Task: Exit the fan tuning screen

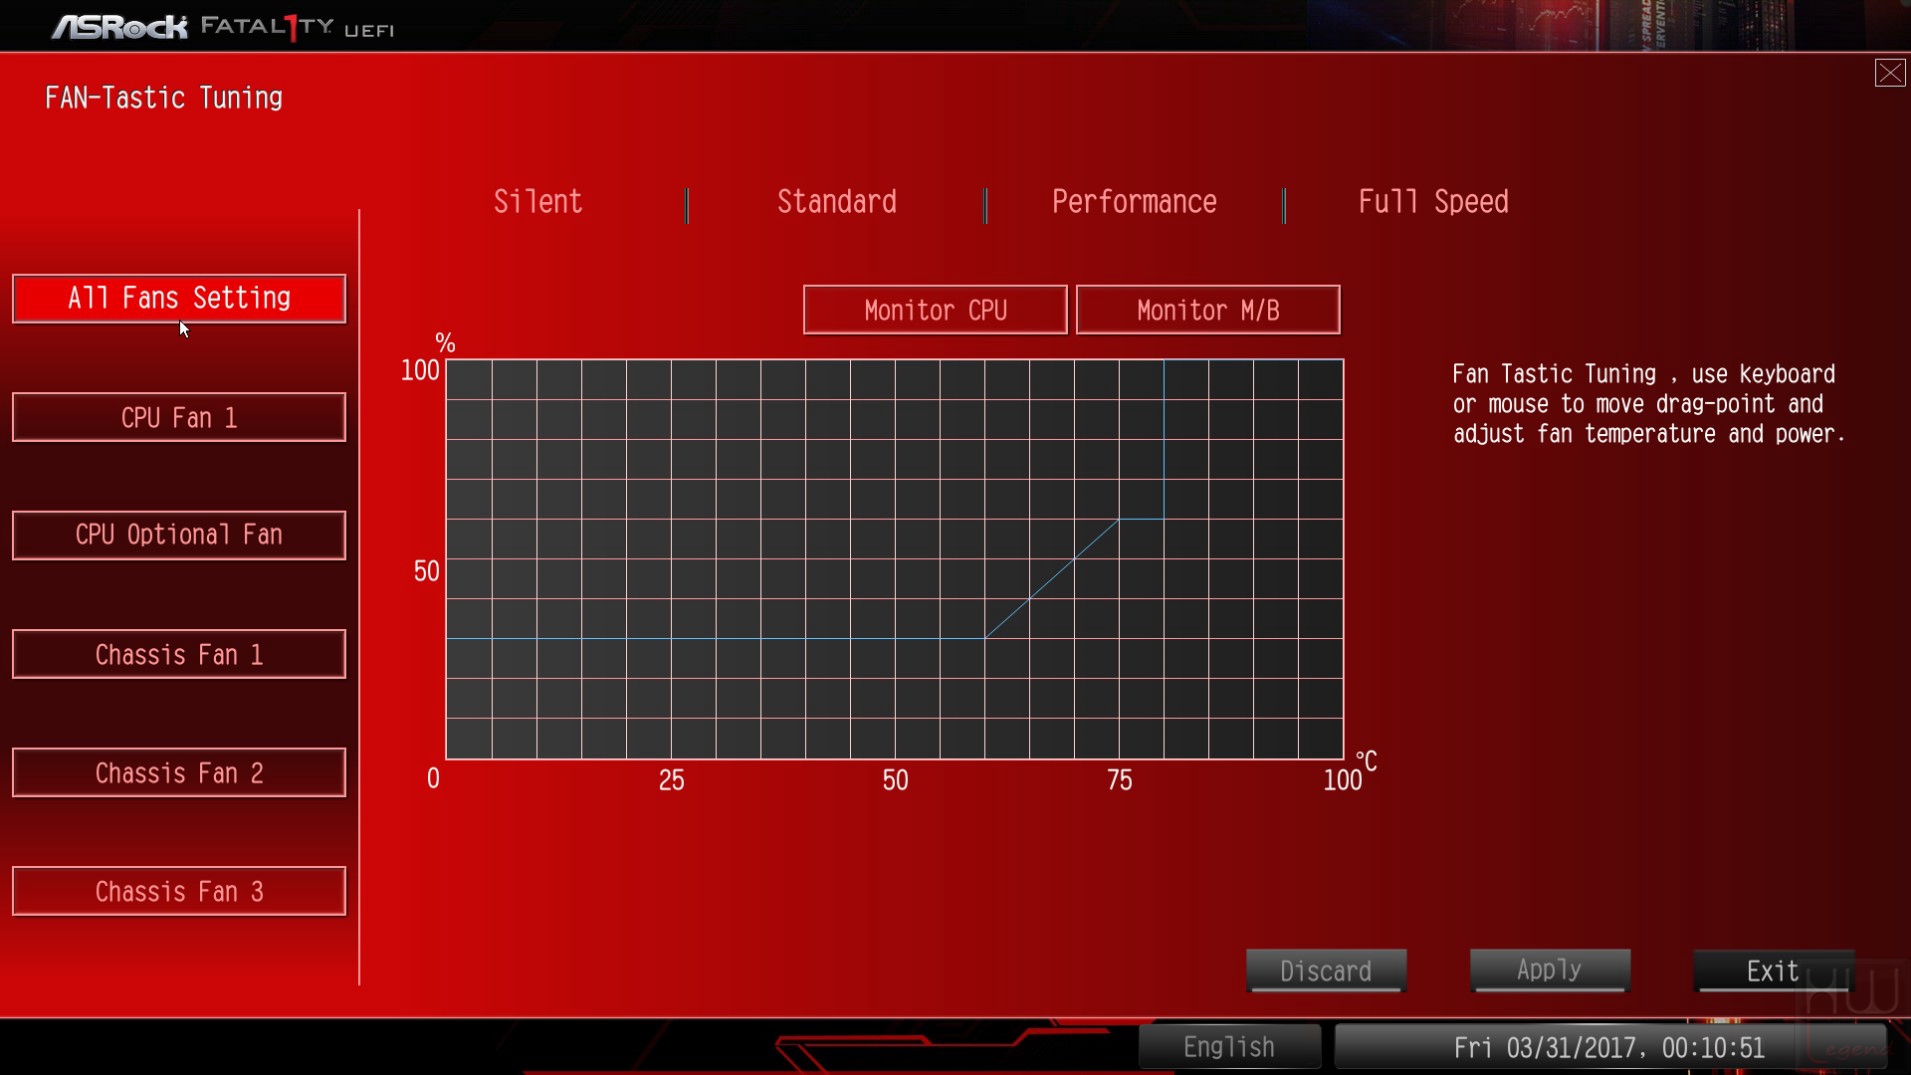Action: pos(1773,971)
